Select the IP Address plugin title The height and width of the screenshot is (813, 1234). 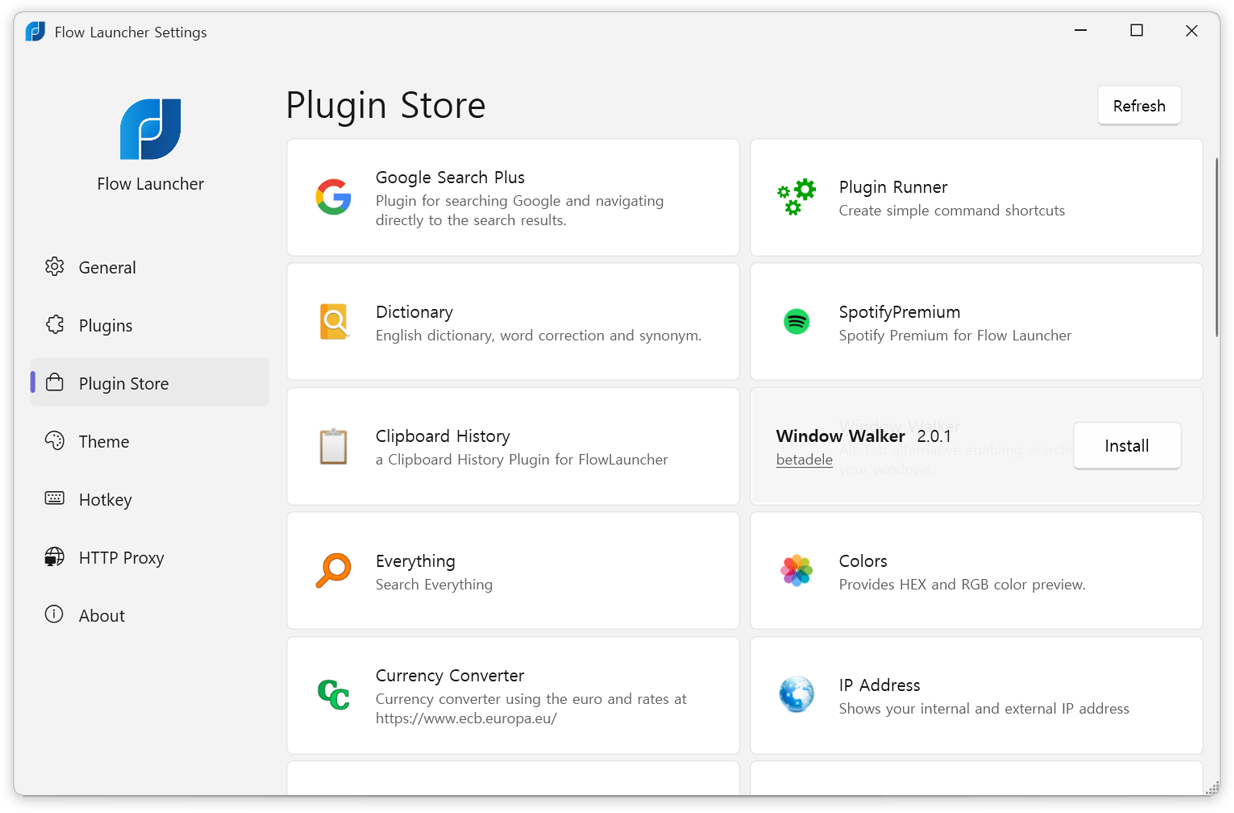pyautogui.click(x=879, y=685)
